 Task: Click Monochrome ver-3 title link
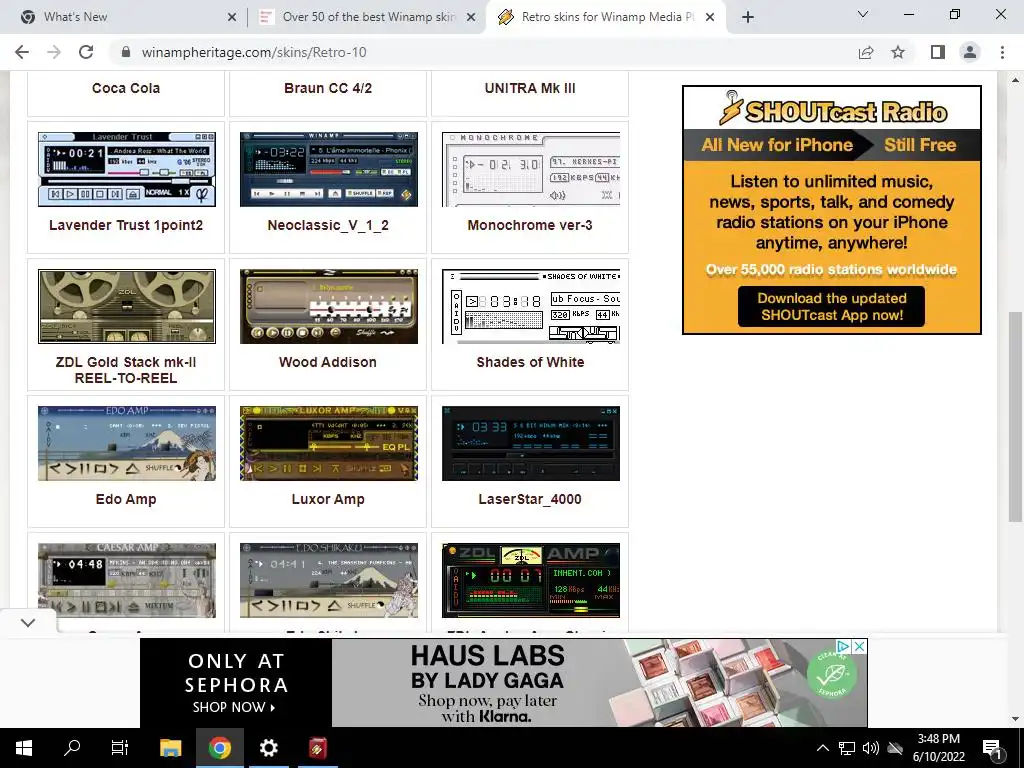click(x=530, y=225)
